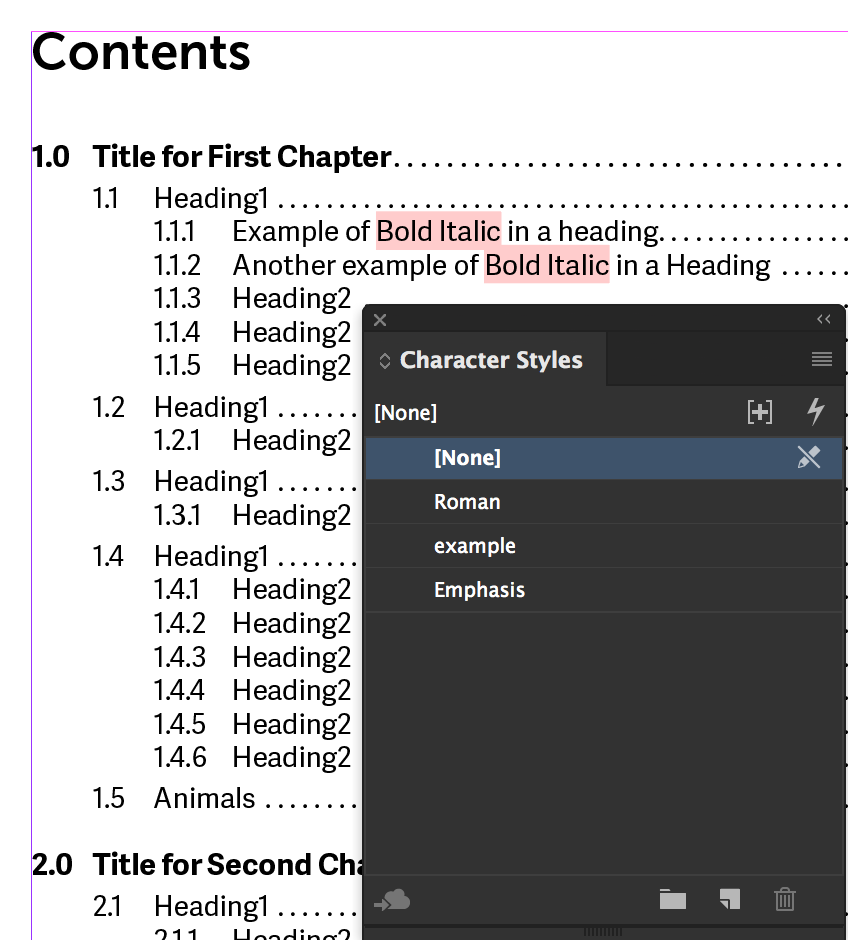The height and width of the screenshot is (940, 848).
Task: Click the panel bottom resize grip
Action: (603, 931)
